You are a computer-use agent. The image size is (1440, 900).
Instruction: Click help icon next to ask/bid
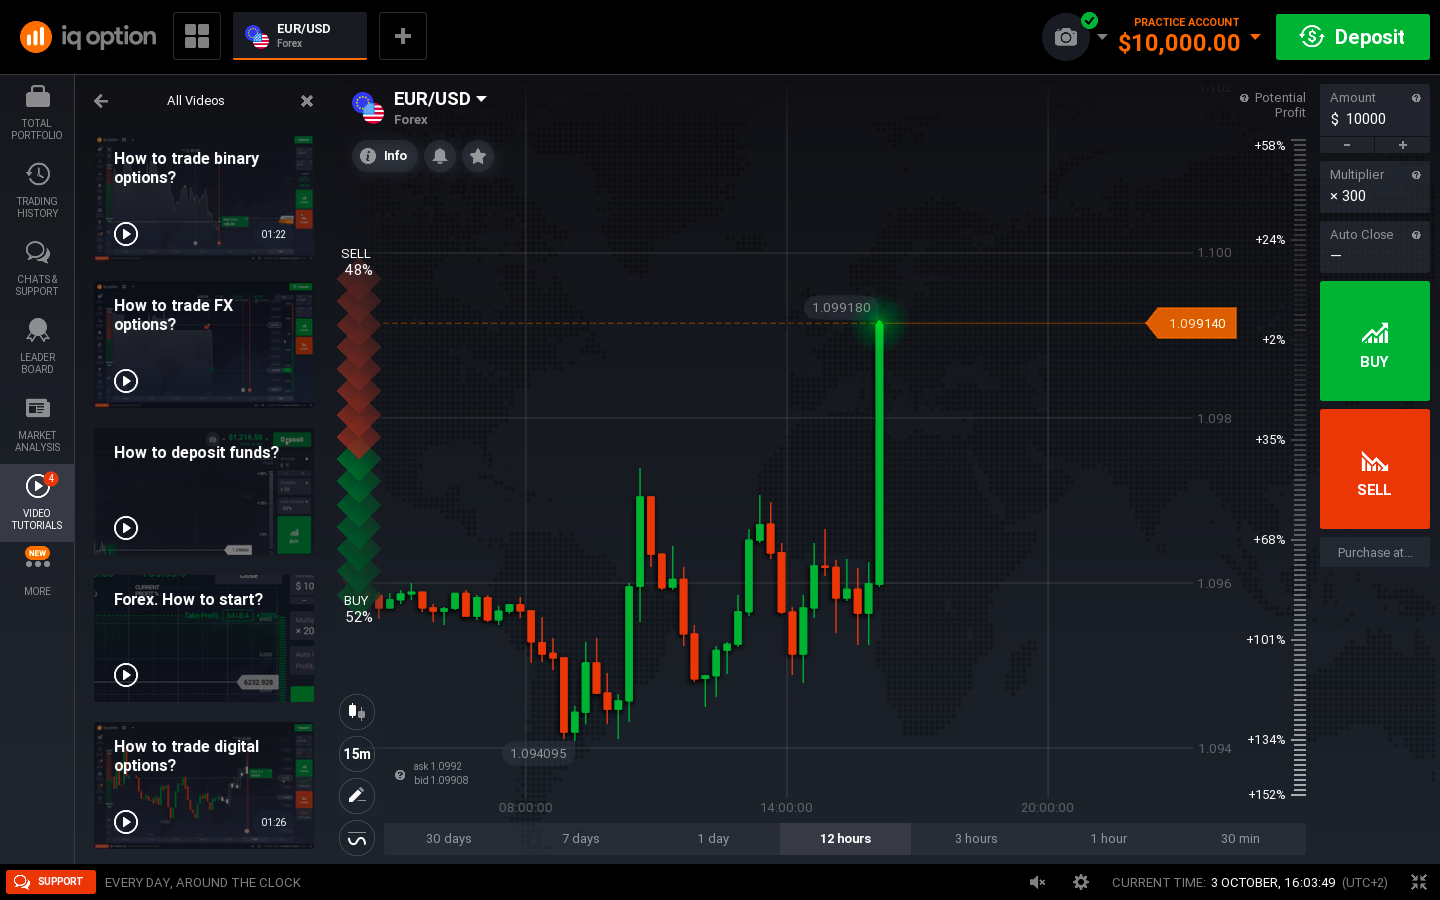(400, 775)
